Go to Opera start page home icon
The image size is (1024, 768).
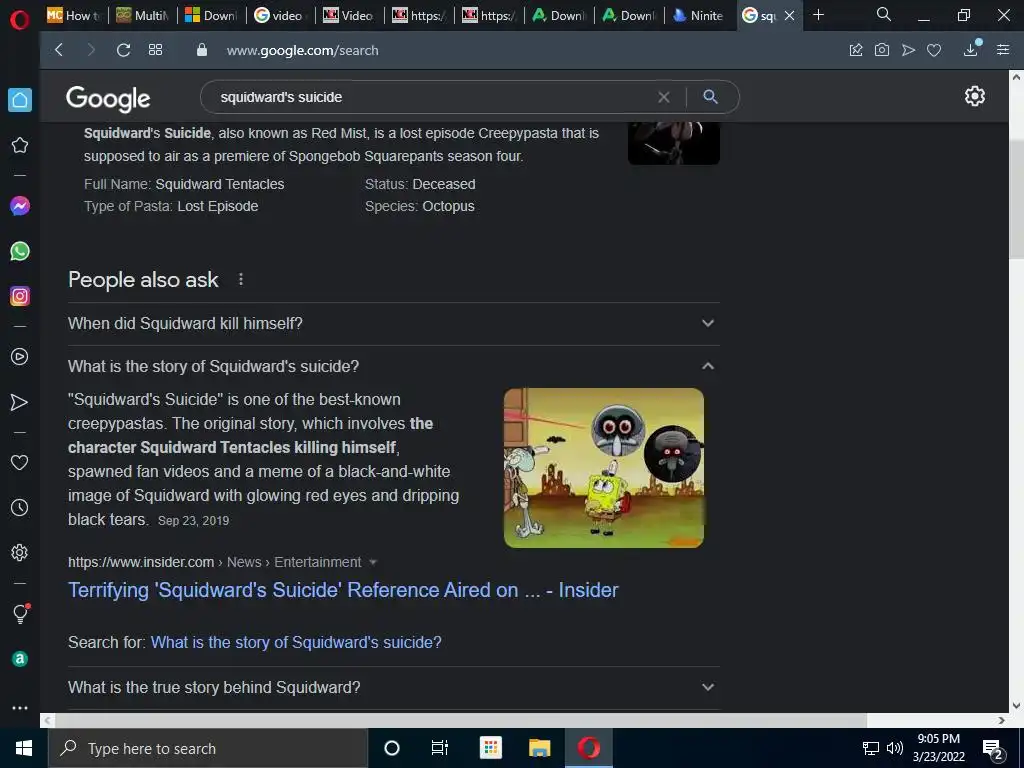pos(20,100)
